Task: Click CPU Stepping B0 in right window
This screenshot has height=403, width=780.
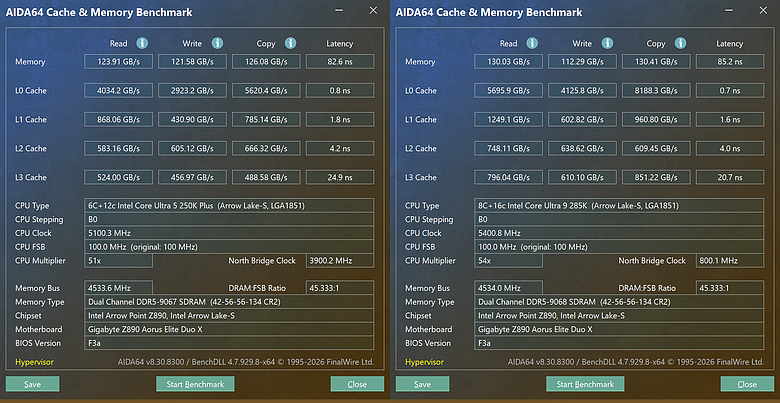Action: 619,219
